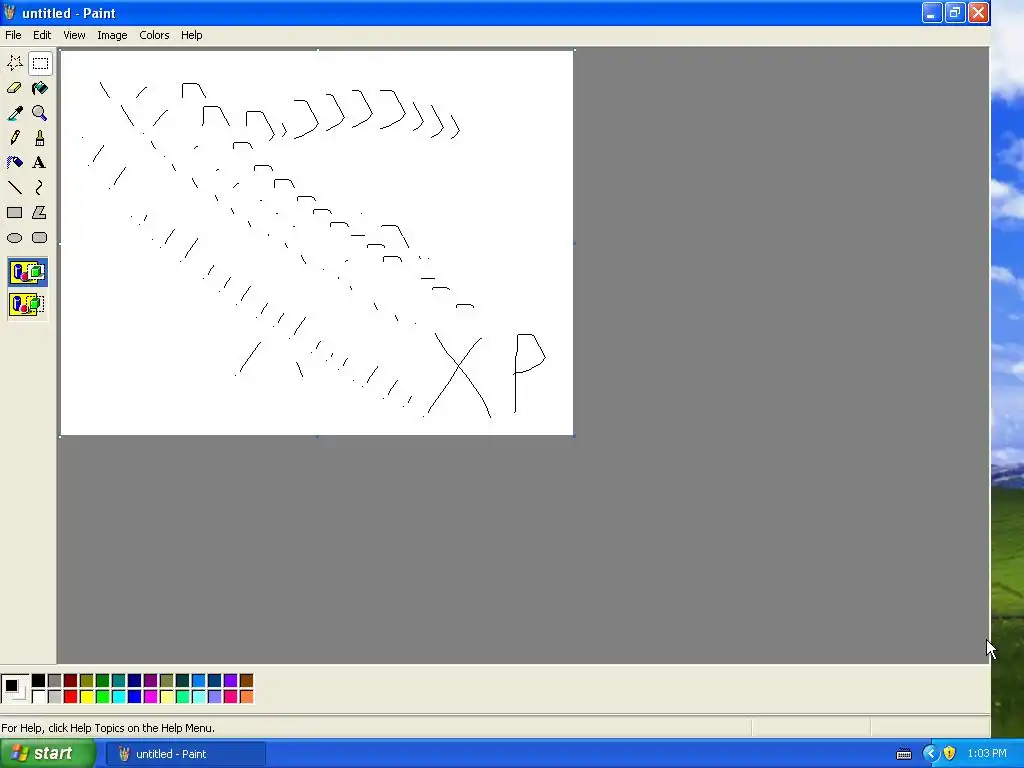
Task: Select the purple swatch in top row
Action: [150, 681]
